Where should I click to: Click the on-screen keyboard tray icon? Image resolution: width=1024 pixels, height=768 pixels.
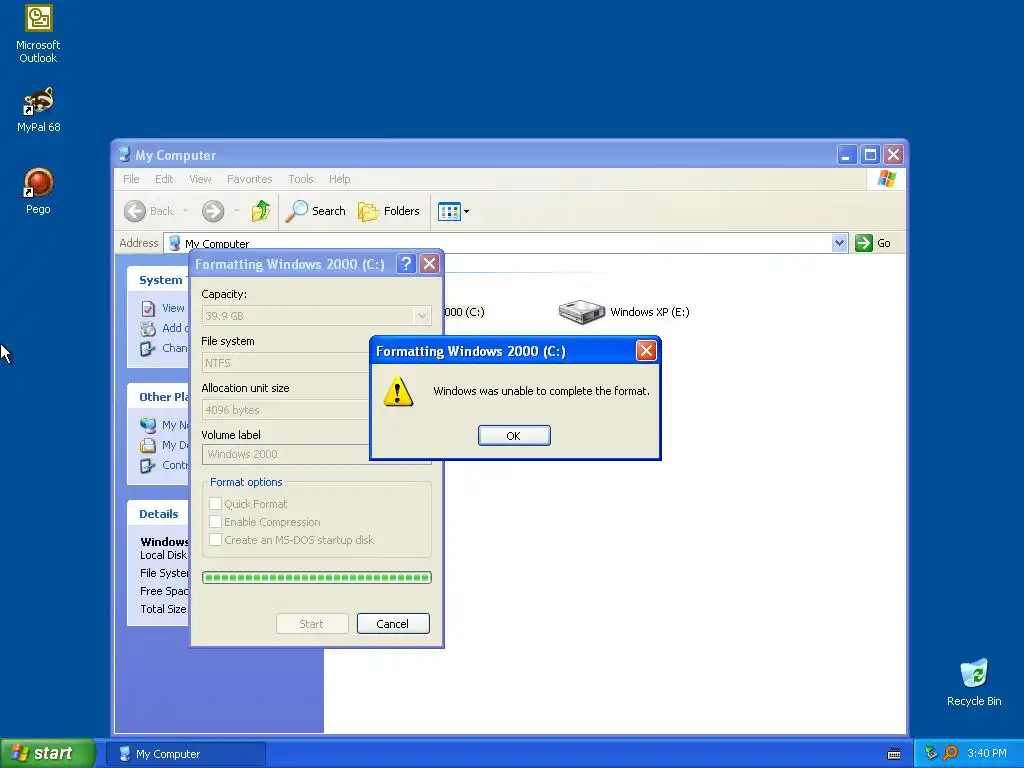pos(894,754)
